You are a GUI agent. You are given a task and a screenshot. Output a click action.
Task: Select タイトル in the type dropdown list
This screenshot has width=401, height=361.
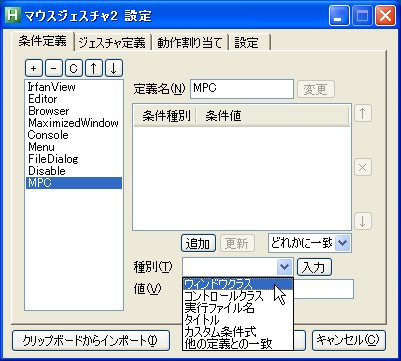click(x=238, y=320)
